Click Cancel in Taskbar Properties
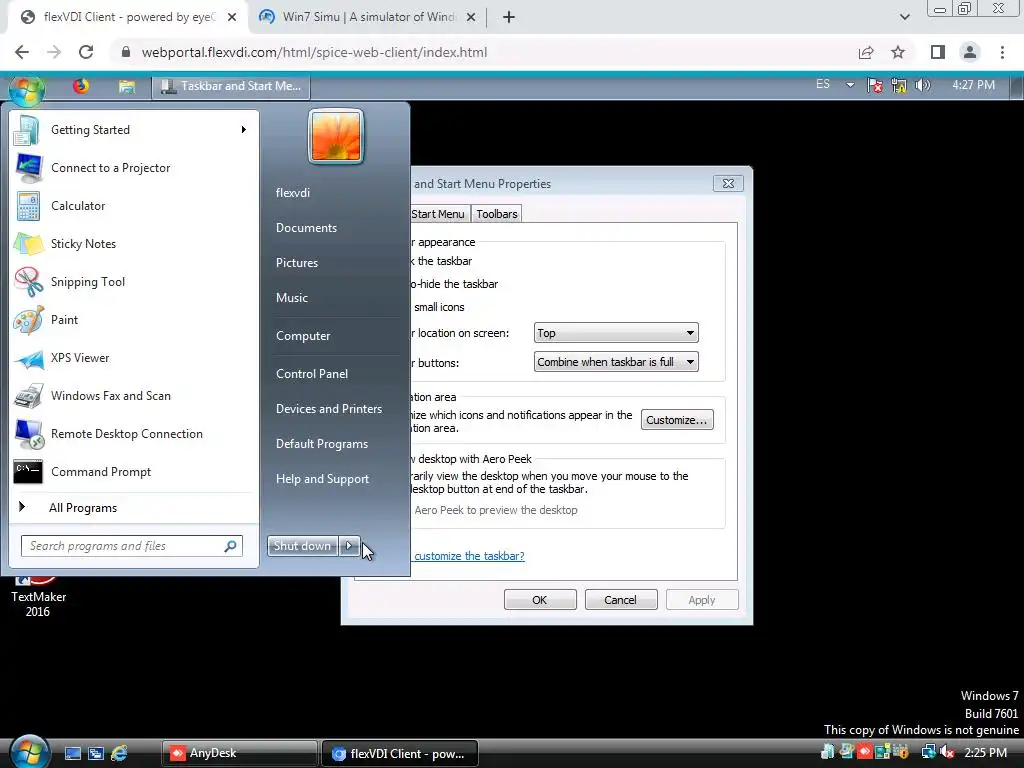 (x=620, y=600)
